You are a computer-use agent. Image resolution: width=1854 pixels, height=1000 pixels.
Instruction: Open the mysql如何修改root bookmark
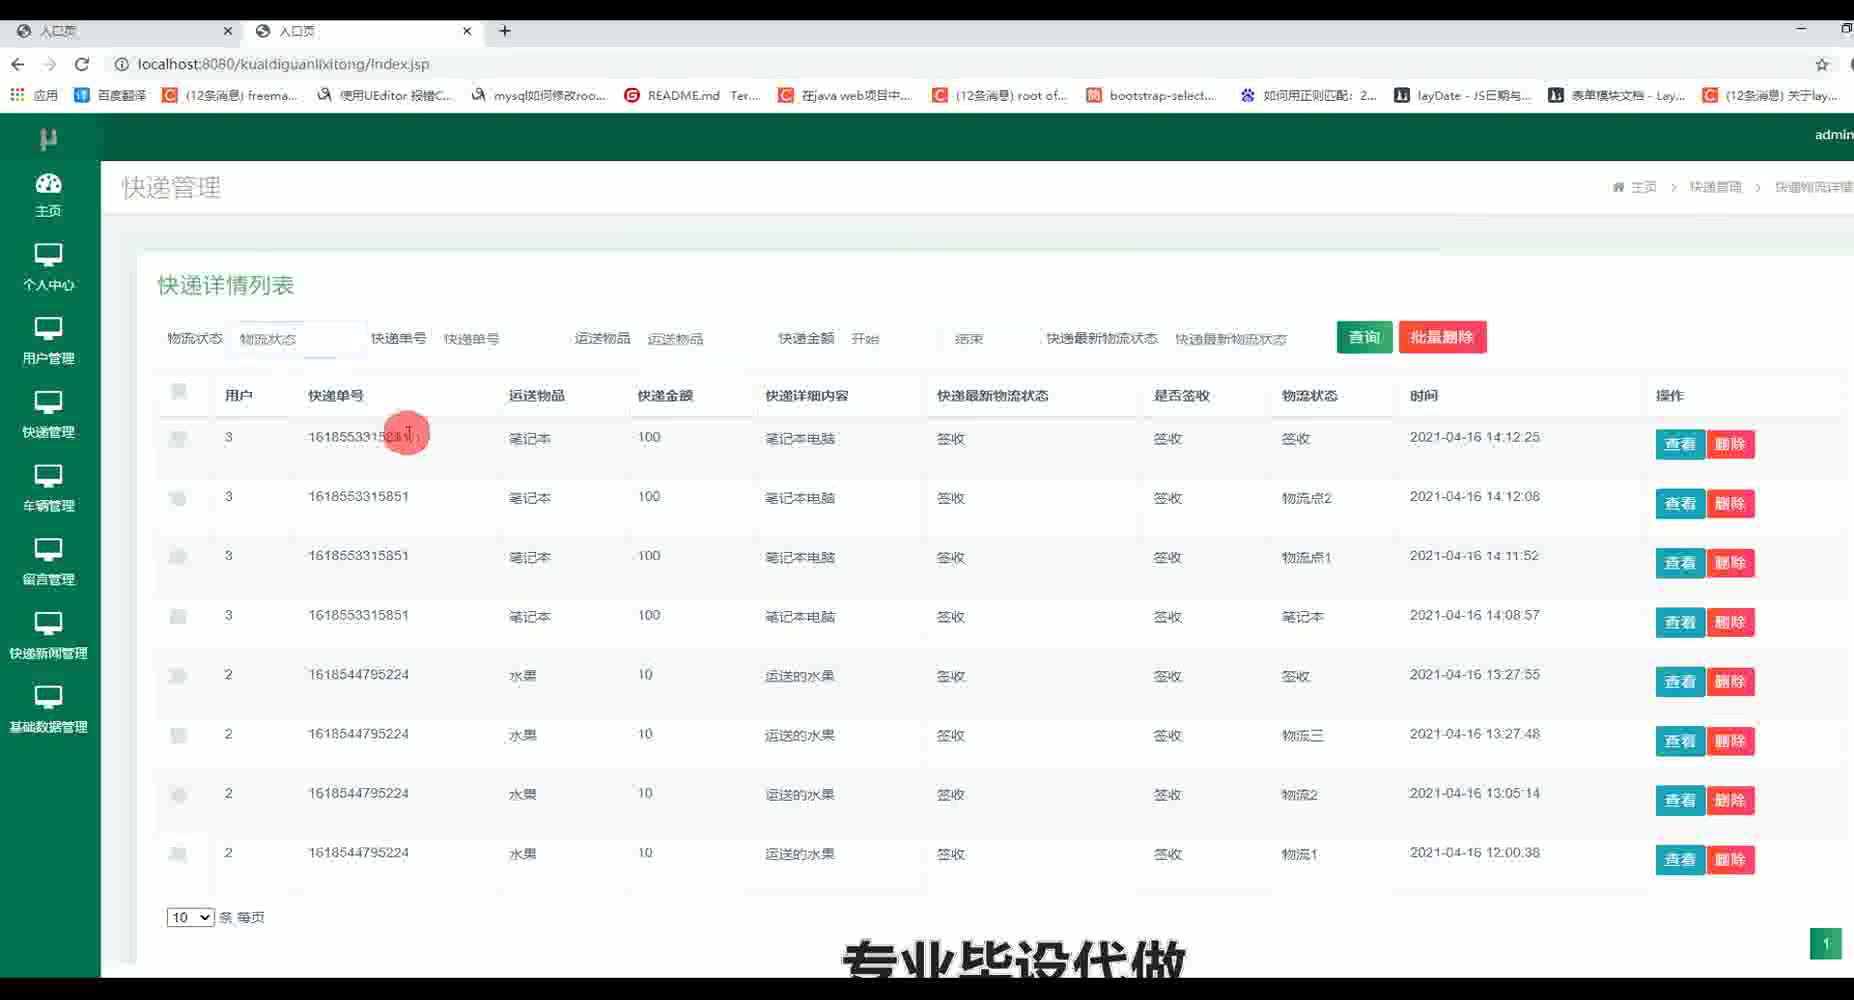(x=538, y=95)
